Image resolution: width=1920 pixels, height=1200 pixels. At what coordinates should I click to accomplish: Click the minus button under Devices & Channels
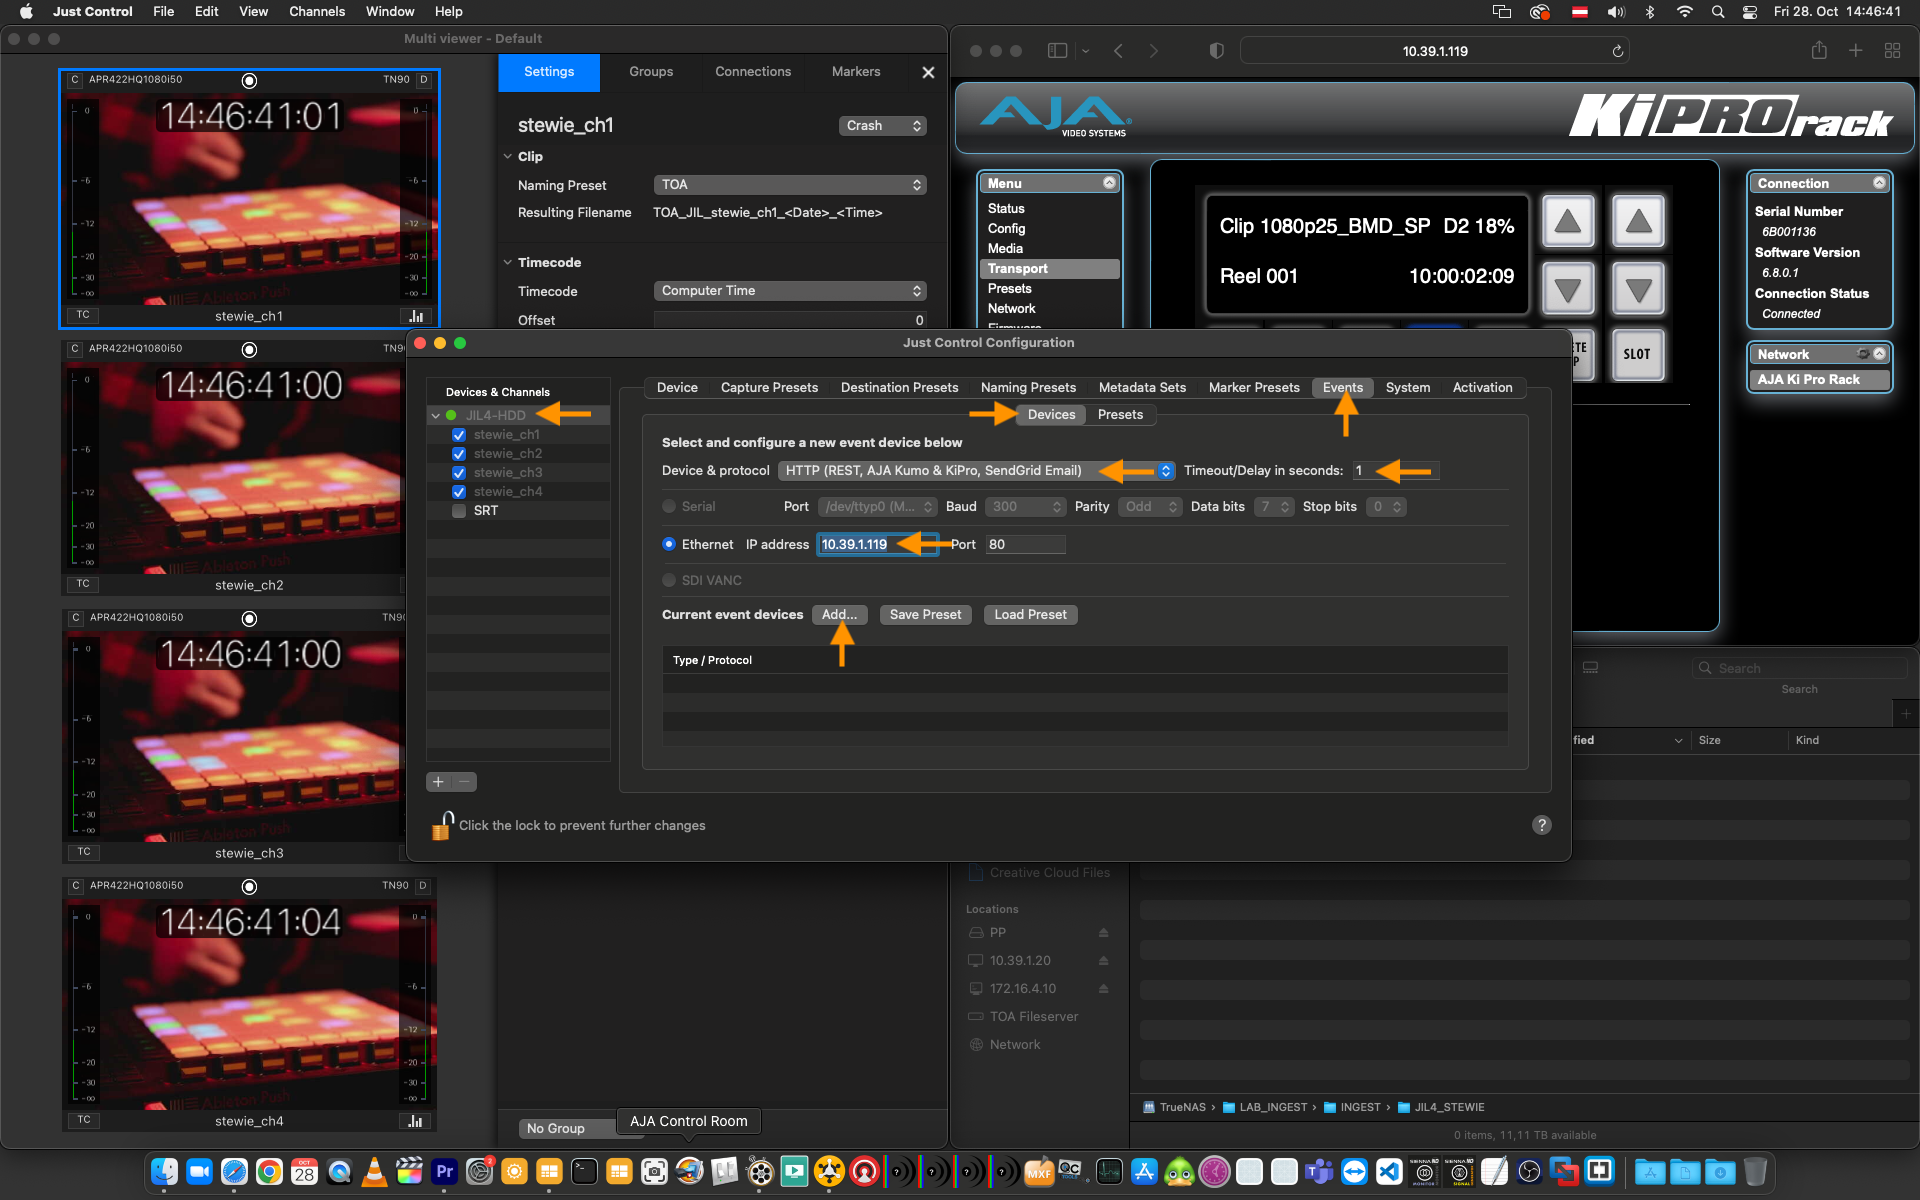click(x=464, y=782)
